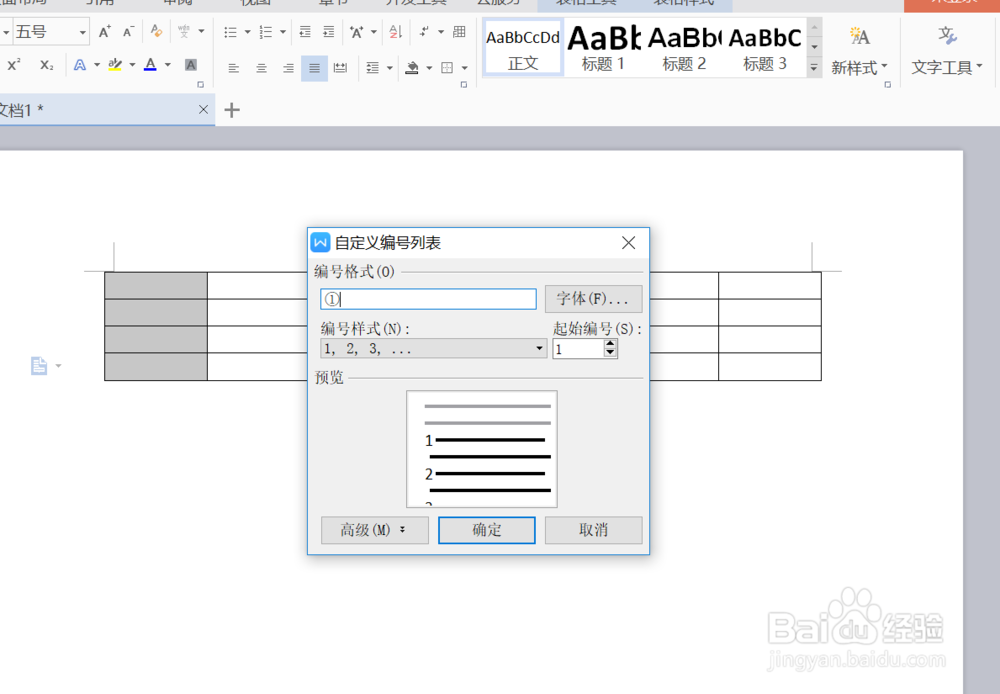Viewport: 1000px width, 694px height.
Task: Center align the paragraph
Action: point(261,68)
